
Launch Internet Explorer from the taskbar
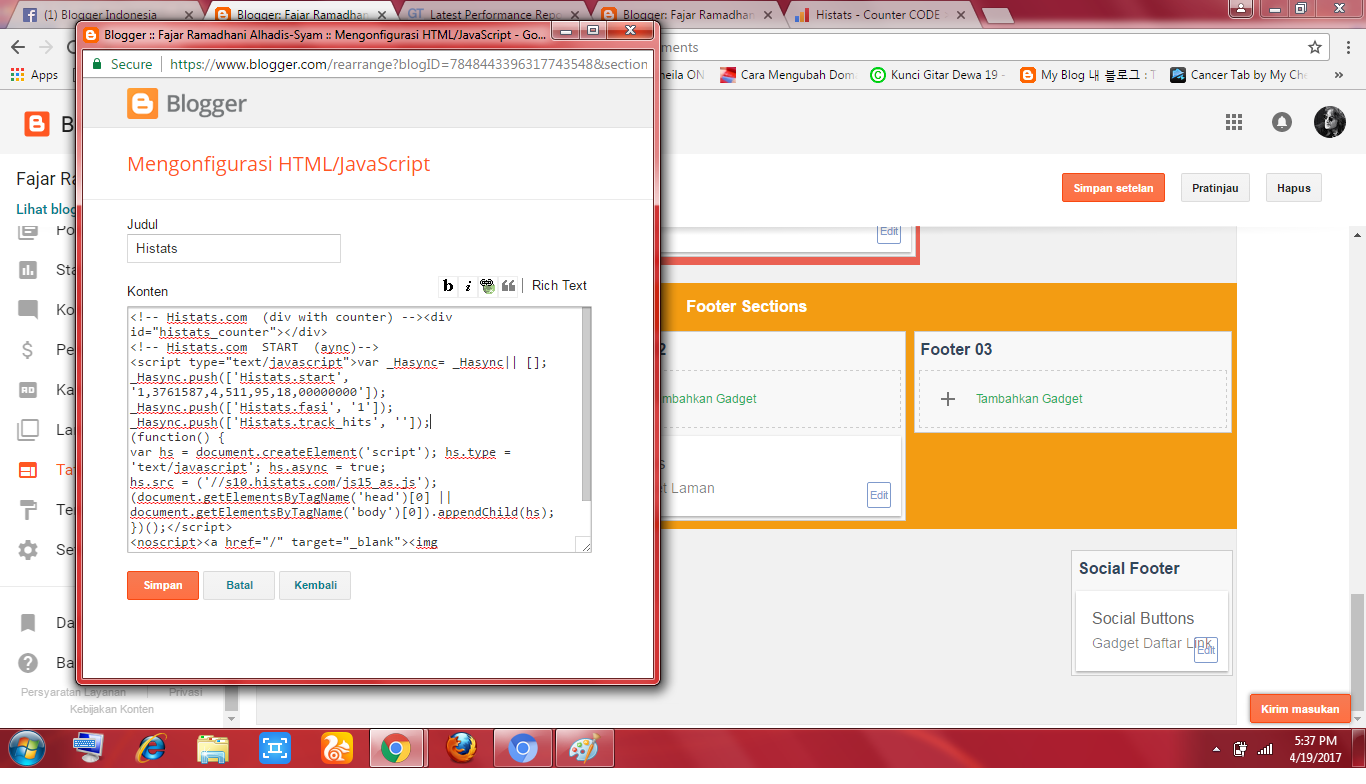[x=151, y=749]
